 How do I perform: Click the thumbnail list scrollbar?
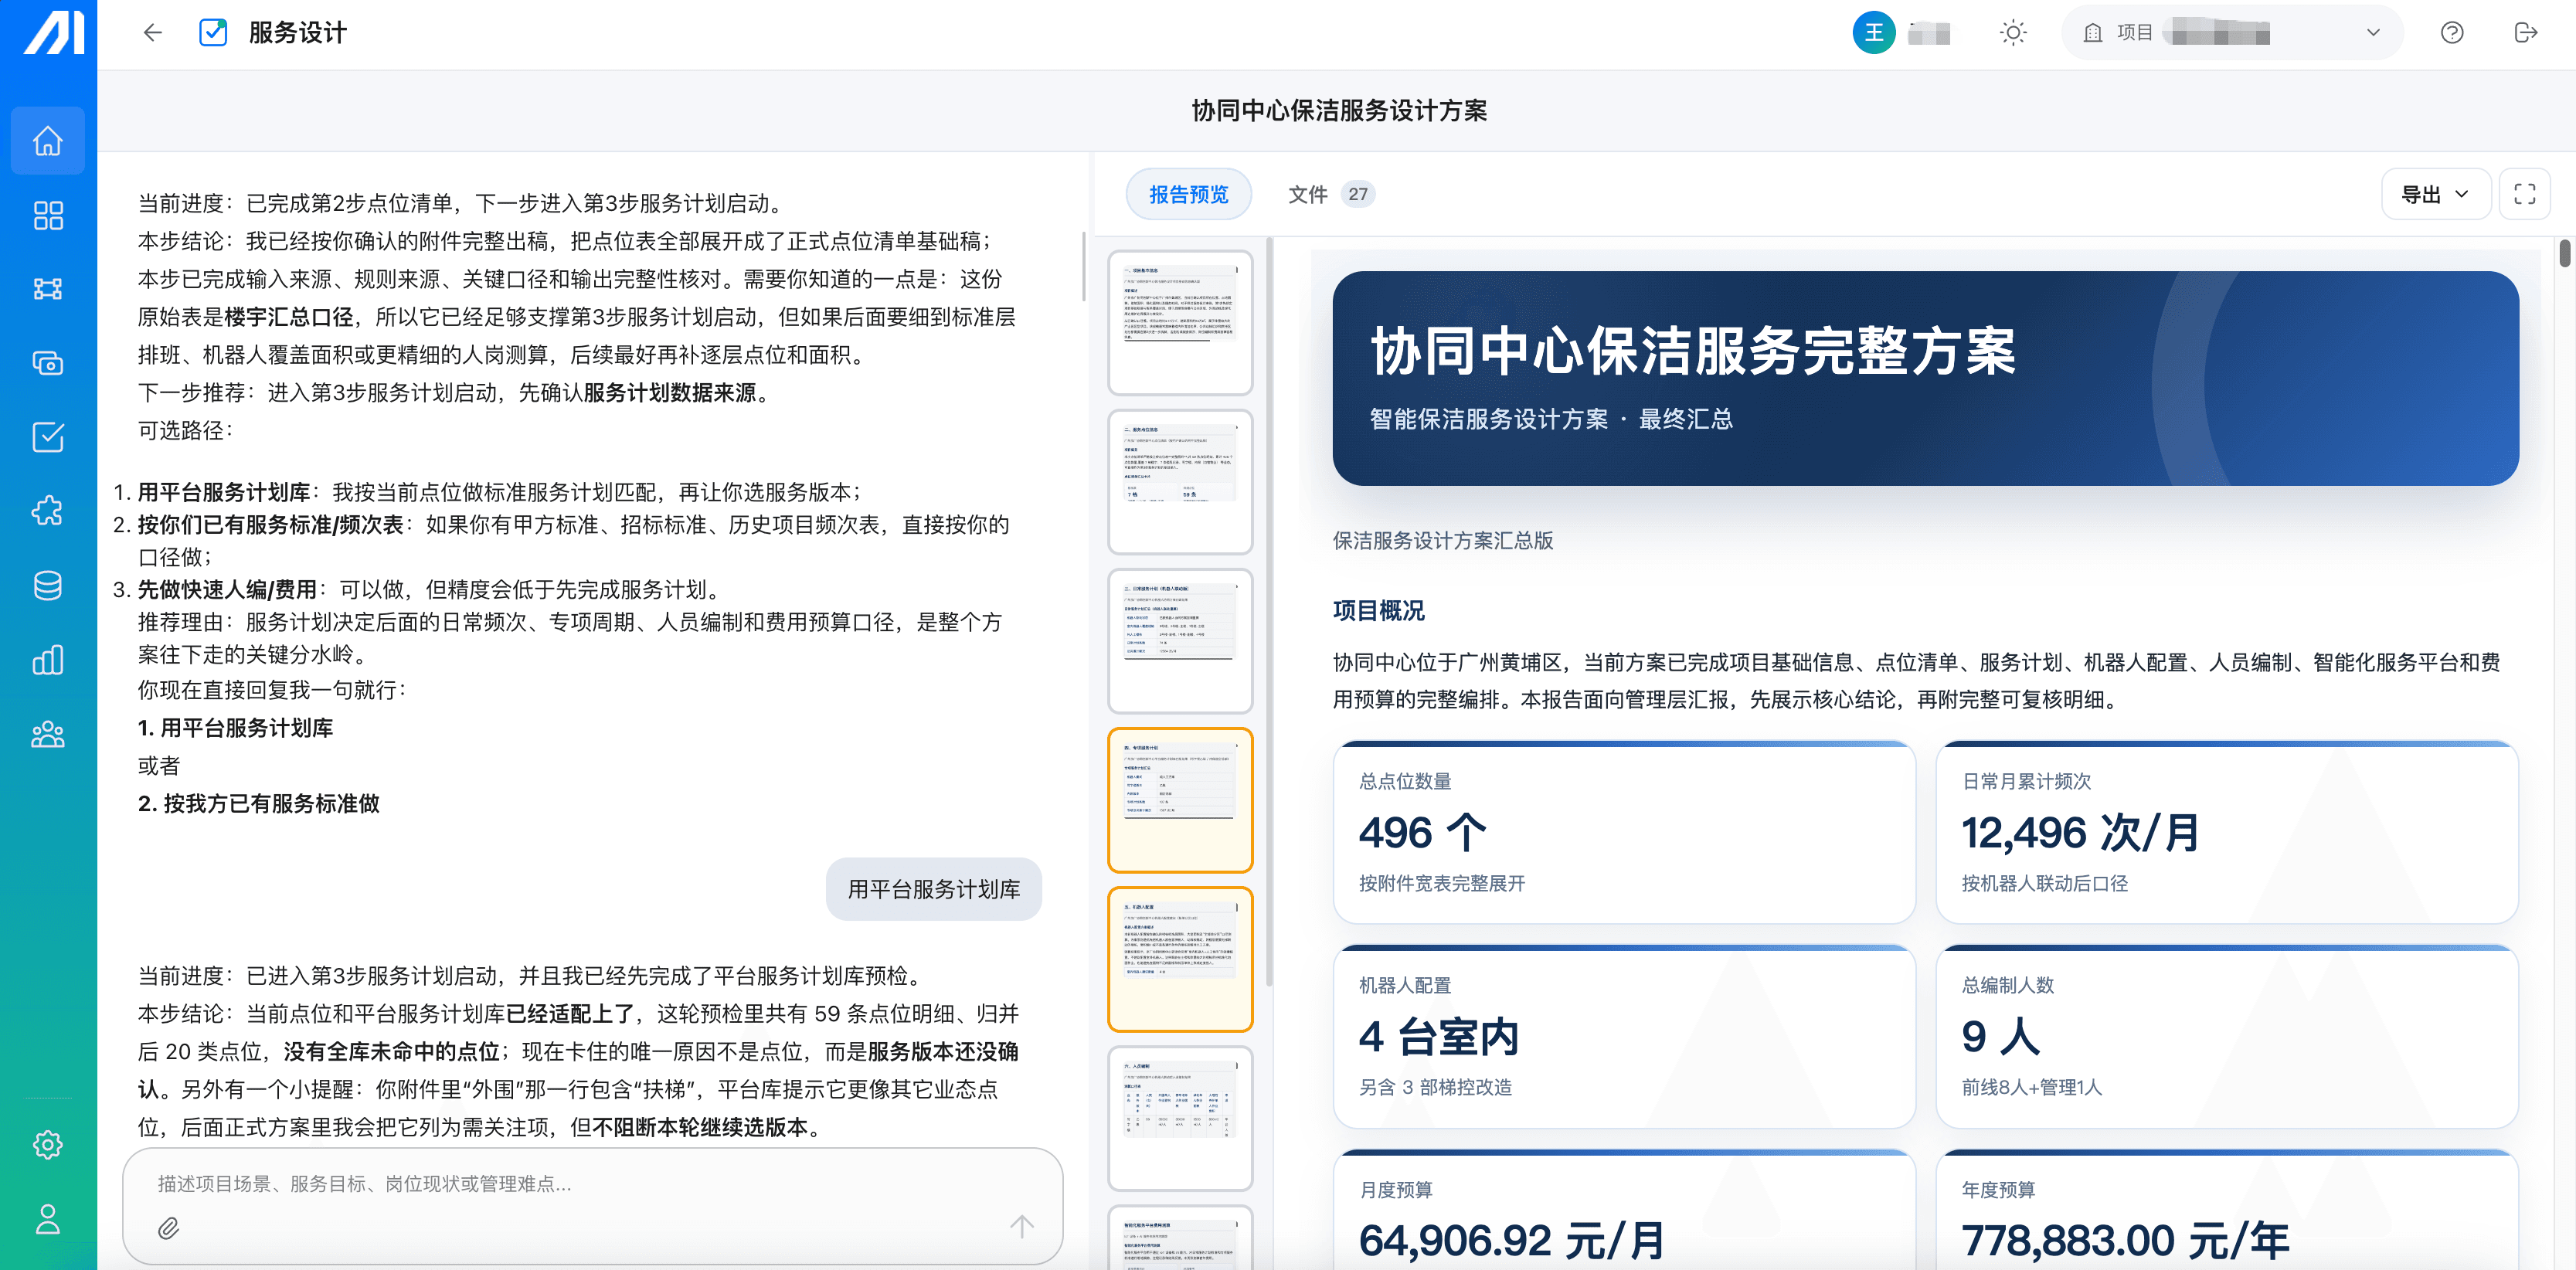pyautogui.click(x=1269, y=612)
